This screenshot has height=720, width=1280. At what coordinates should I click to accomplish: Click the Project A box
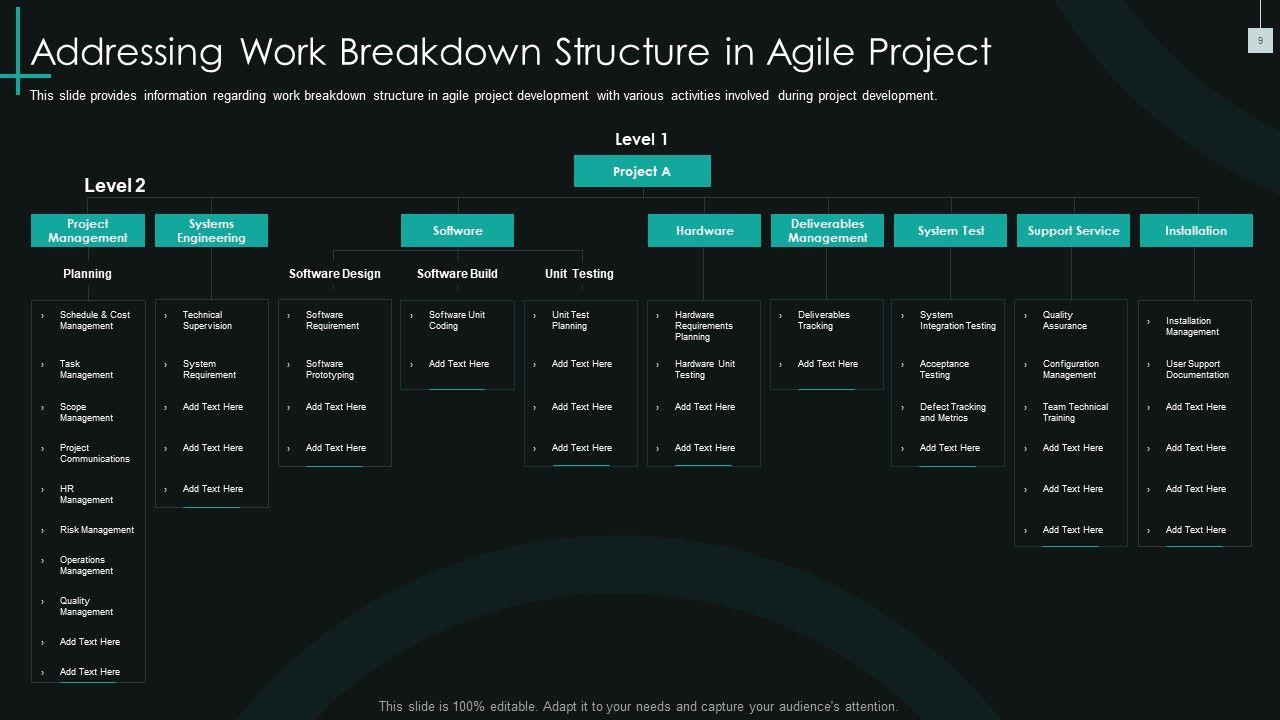pyautogui.click(x=642, y=171)
